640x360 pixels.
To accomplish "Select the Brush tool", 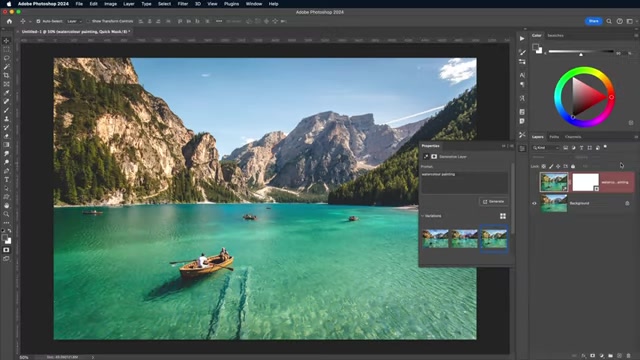I will click(6, 110).
